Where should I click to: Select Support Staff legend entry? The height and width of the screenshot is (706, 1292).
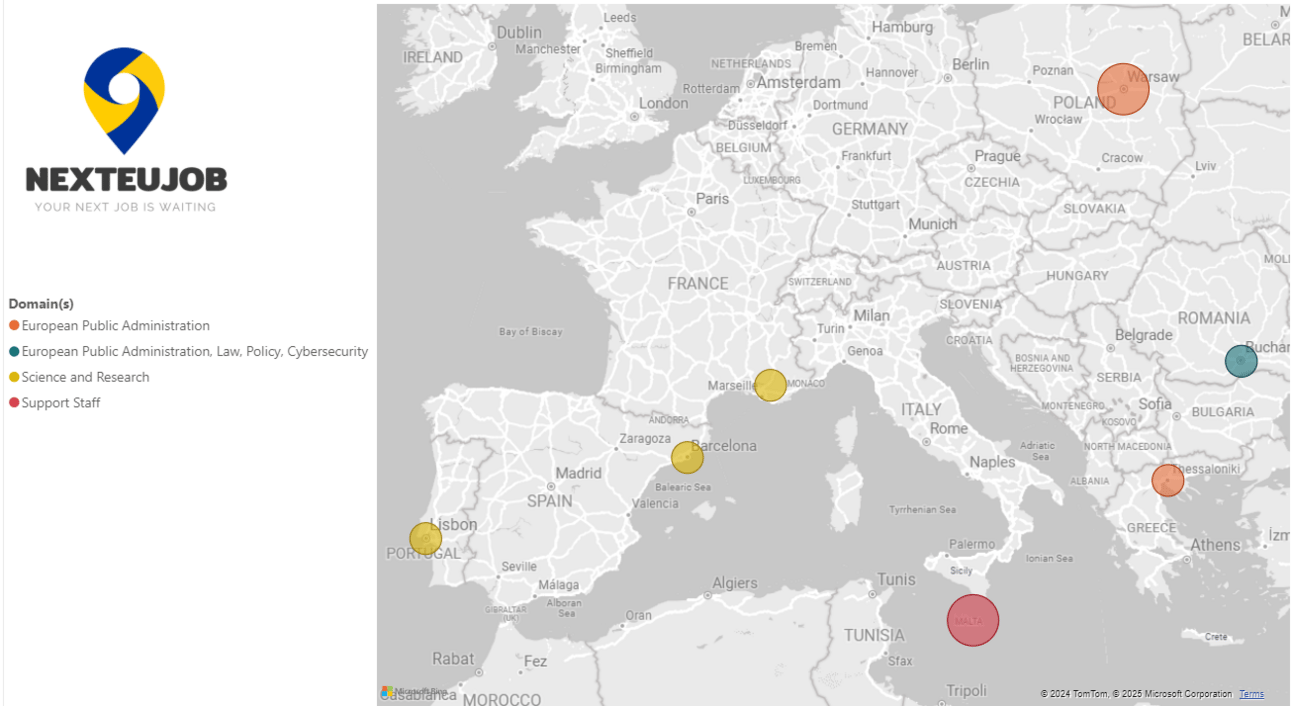(x=61, y=403)
